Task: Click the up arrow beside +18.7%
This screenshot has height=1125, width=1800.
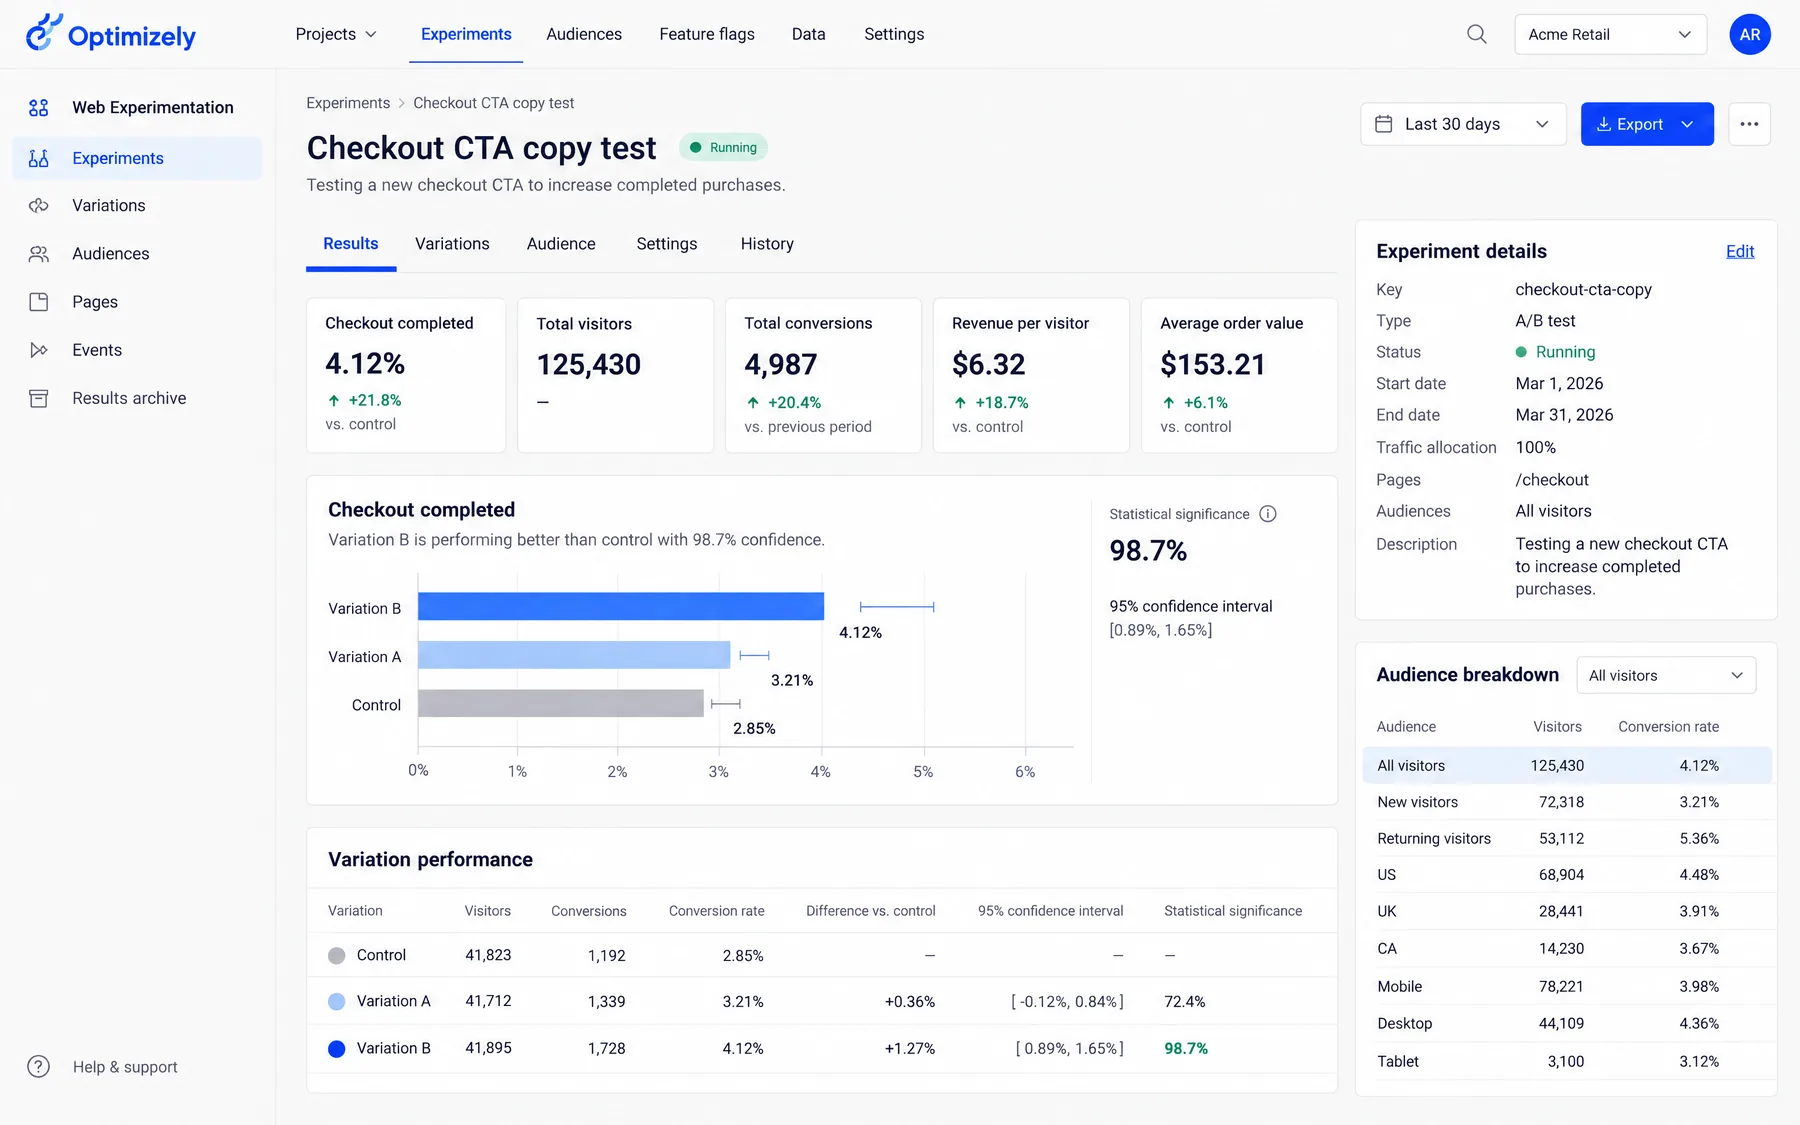Action: [960, 402]
